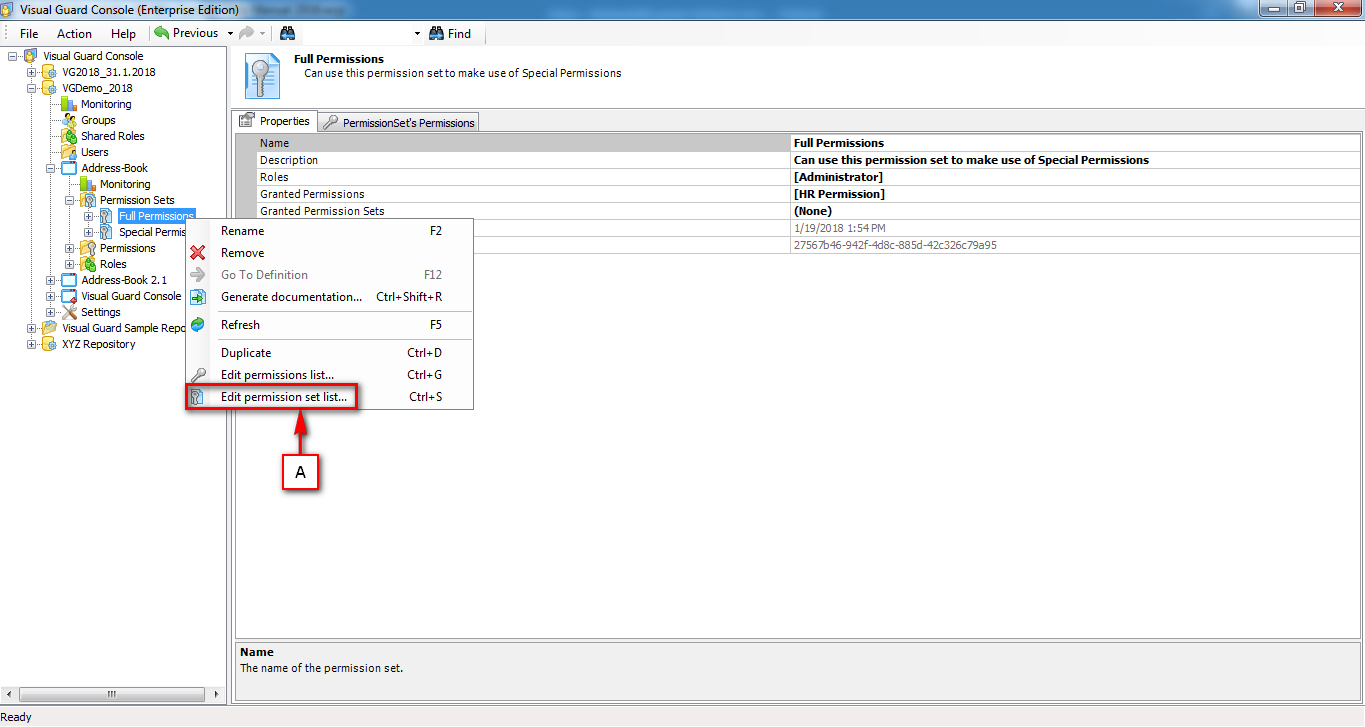The image size is (1365, 727).
Task: Click the Visual Guard Sample Repository icon
Action: 50,328
